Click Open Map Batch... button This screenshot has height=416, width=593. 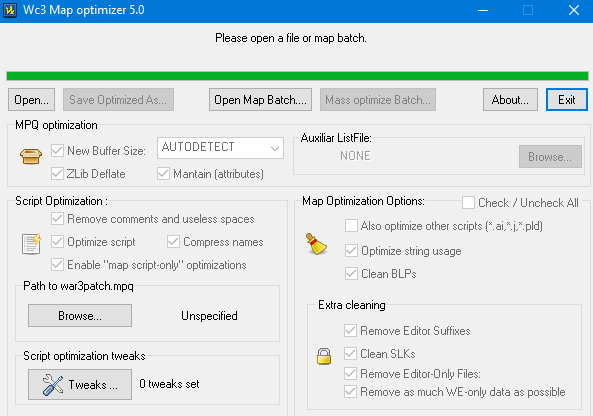[260, 100]
